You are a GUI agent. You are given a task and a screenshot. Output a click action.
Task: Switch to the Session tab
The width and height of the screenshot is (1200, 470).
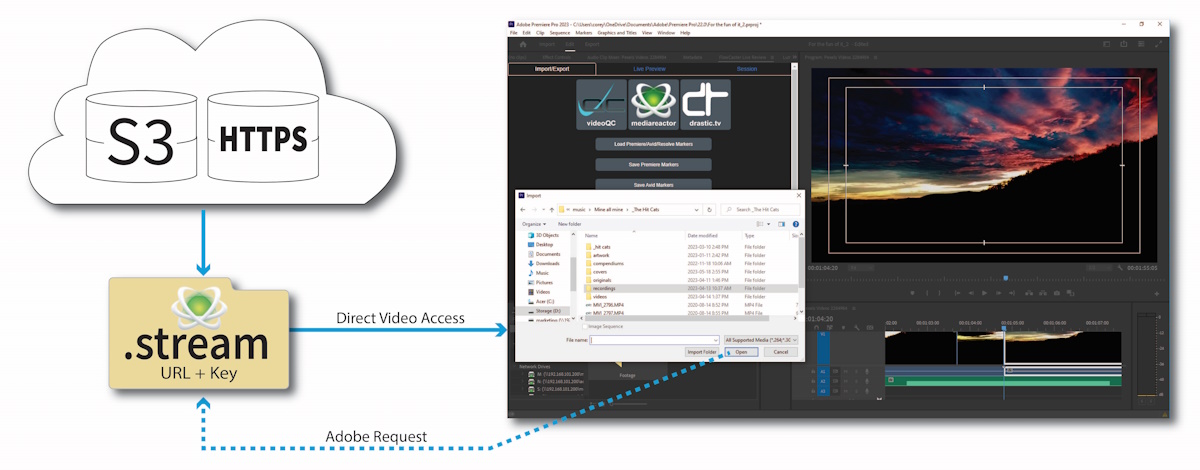pos(747,69)
